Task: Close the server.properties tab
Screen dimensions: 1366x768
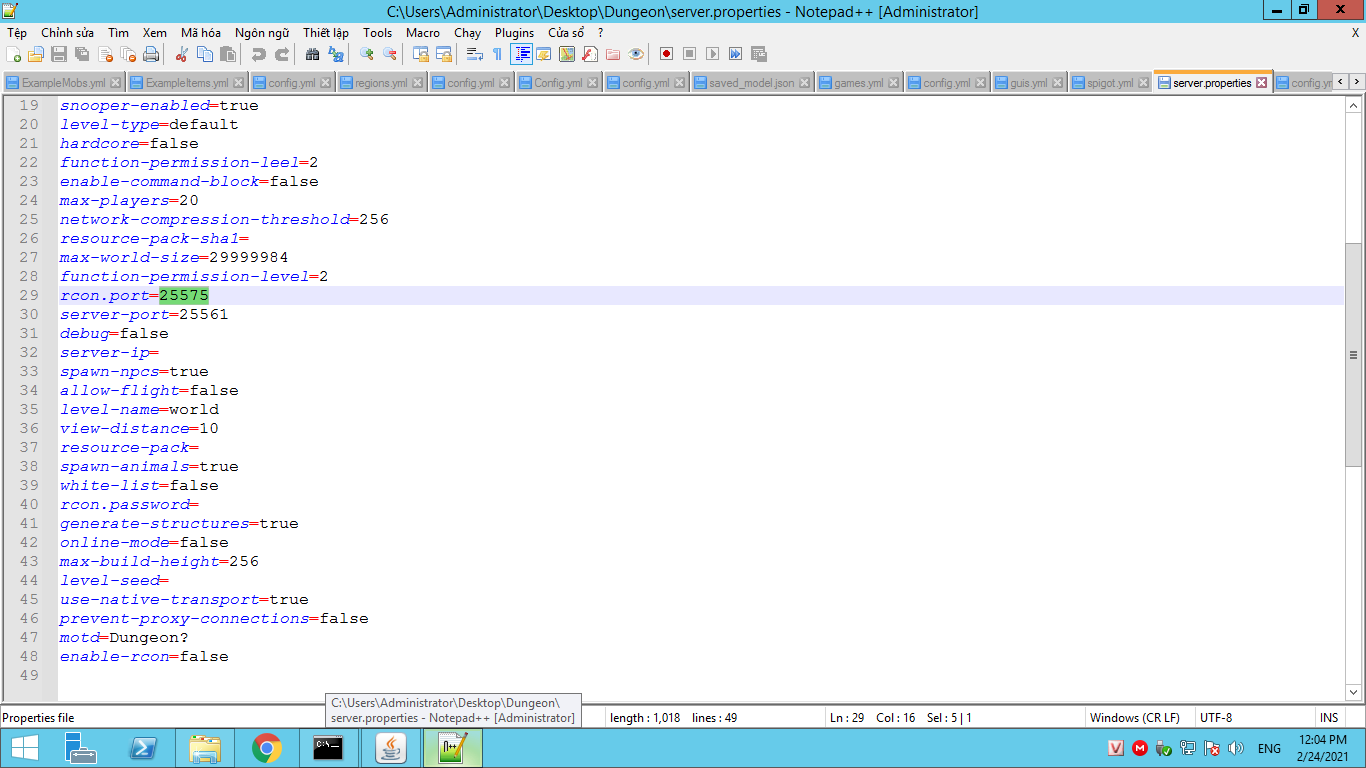Action: [x=1261, y=83]
